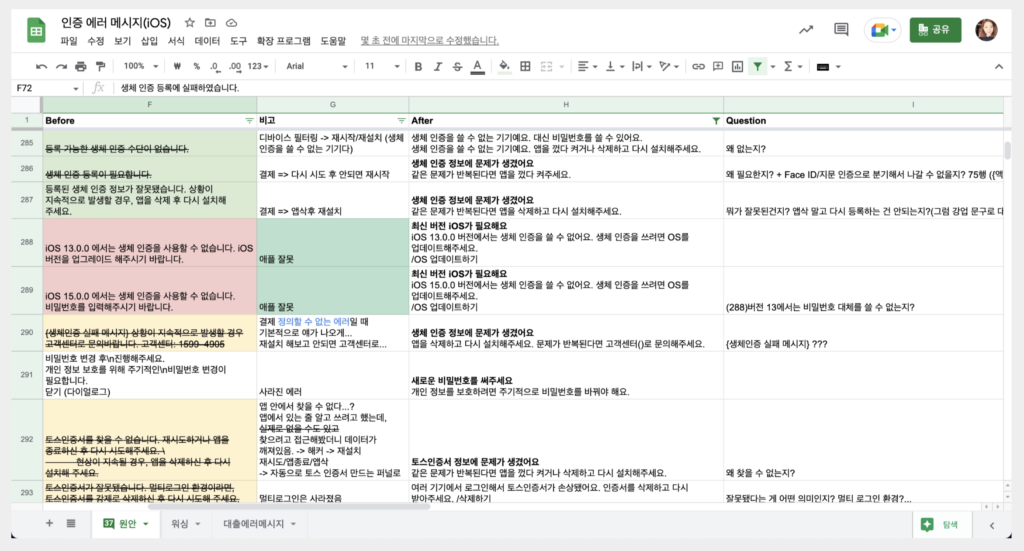Open the font size 11 dropdown
This screenshot has width=1024, height=551.
pyautogui.click(x=381, y=66)
